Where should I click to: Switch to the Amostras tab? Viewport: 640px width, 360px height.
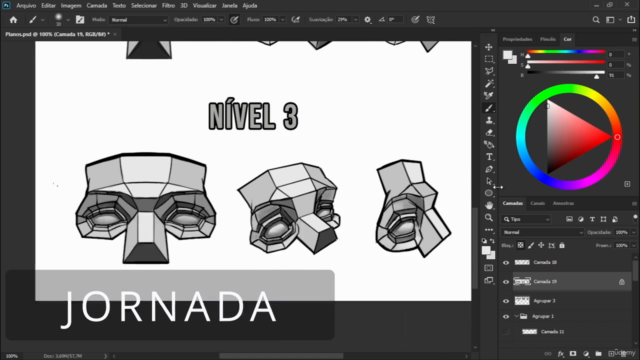click(x=563, y=203)
